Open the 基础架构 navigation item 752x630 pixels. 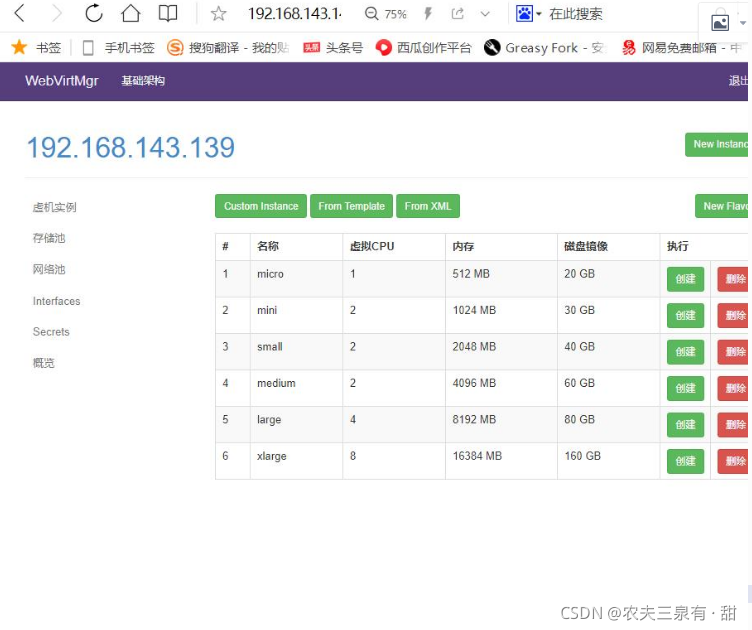pyautogui.click(x=143, y=81)
